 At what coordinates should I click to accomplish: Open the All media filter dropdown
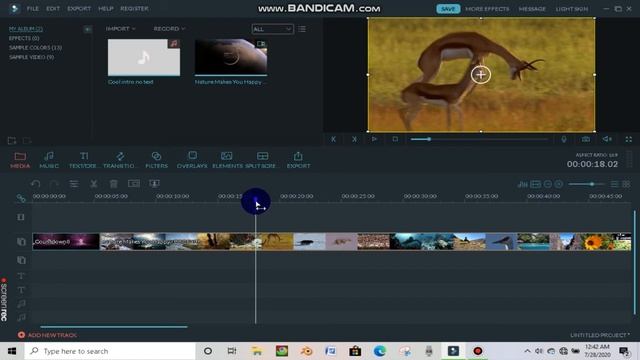[x=272, y=29]
